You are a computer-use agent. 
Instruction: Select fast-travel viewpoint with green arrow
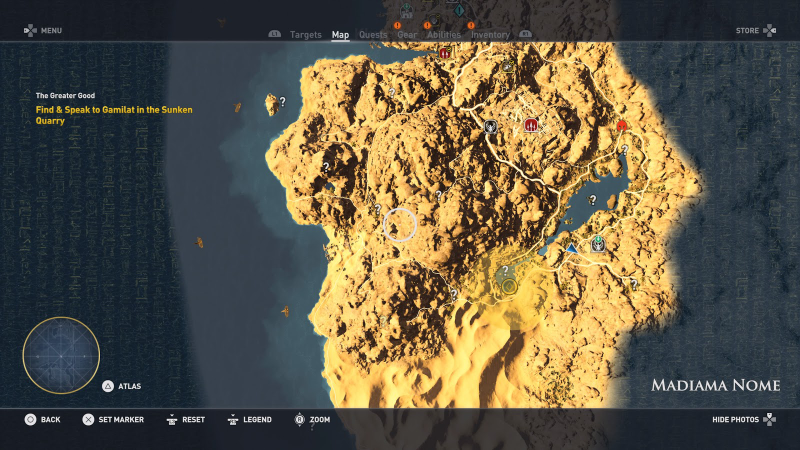point(598,244)
